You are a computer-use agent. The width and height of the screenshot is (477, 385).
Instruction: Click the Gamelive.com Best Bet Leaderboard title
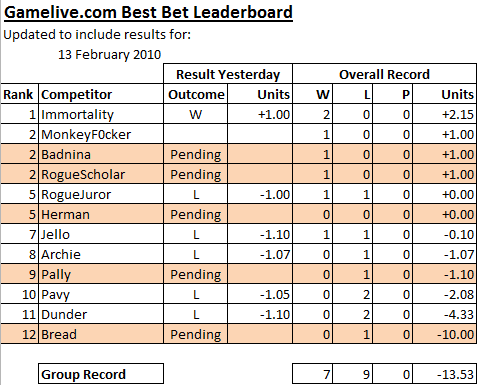coord(148,13)
